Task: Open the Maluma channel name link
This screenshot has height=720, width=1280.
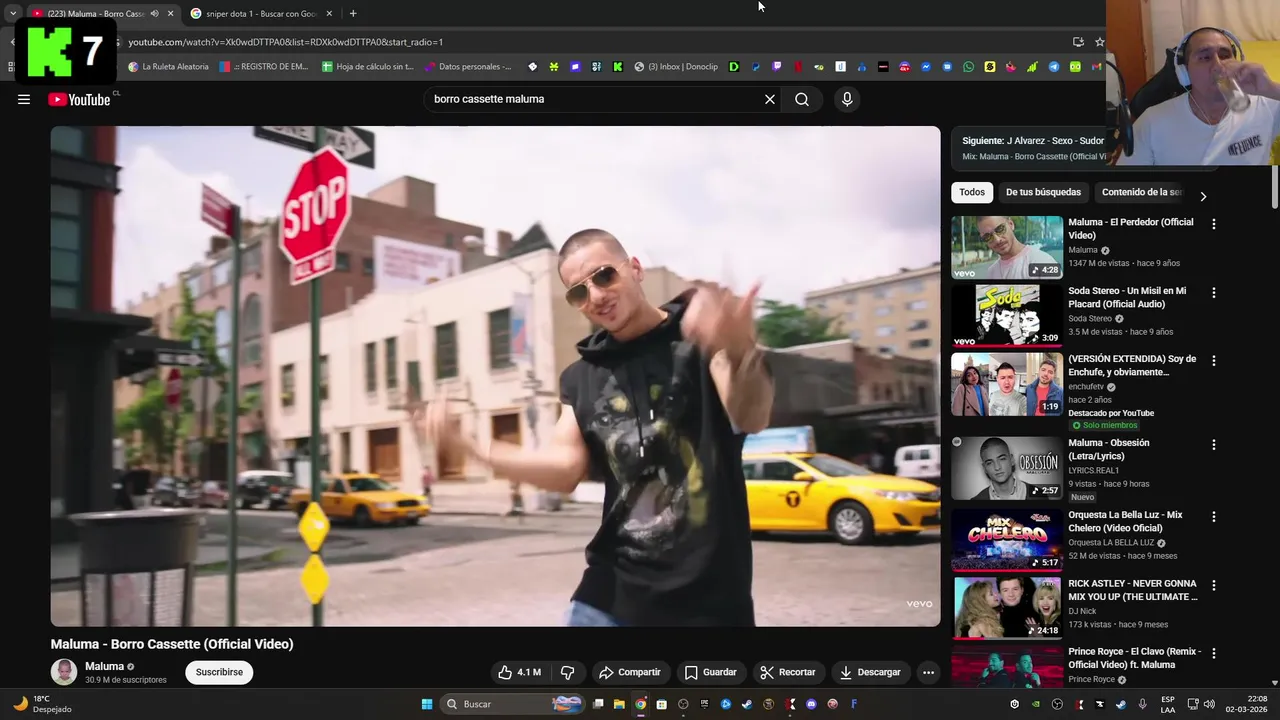Action: coord(104,666)
